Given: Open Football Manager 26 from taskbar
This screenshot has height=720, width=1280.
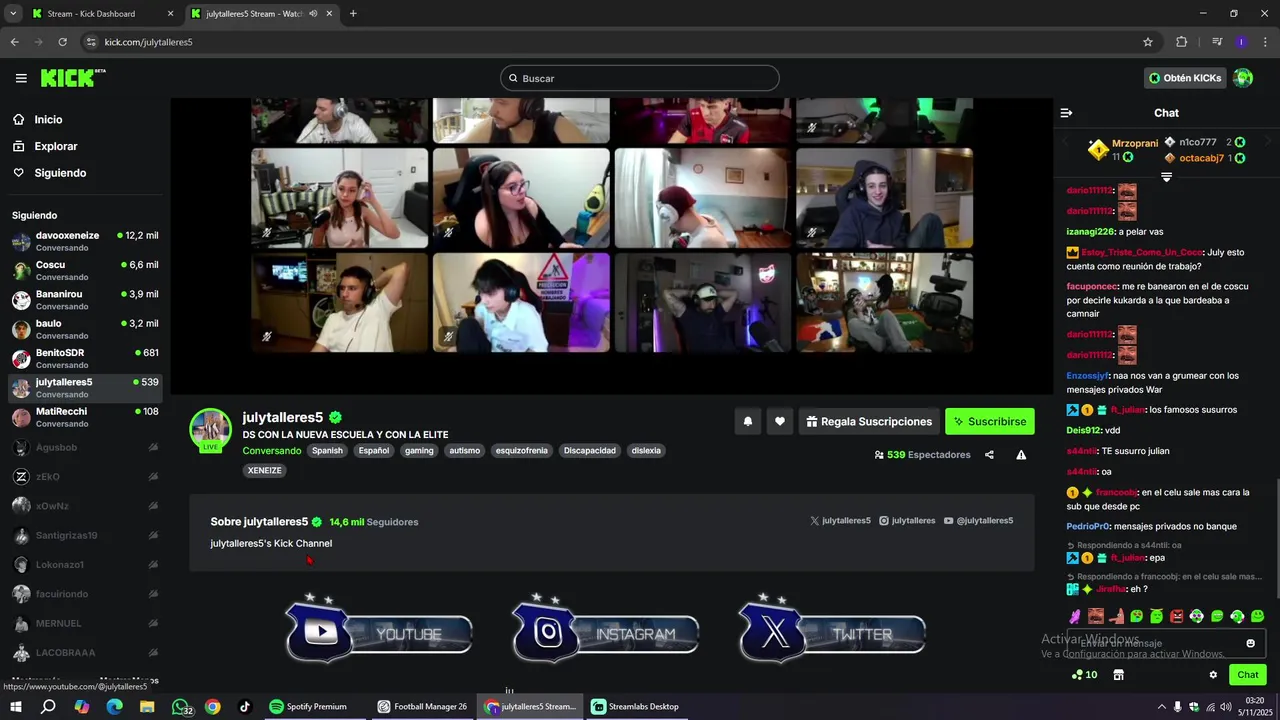Looking at the screenshot, I should coord(422,706).
